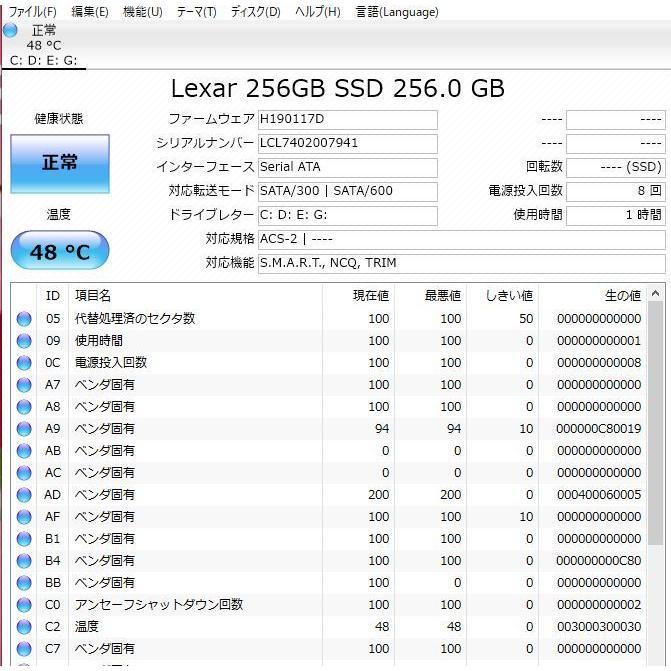671x671 pixels.
Task: Select the 温度 row in SMART table
Action: [x=328, y=627]
